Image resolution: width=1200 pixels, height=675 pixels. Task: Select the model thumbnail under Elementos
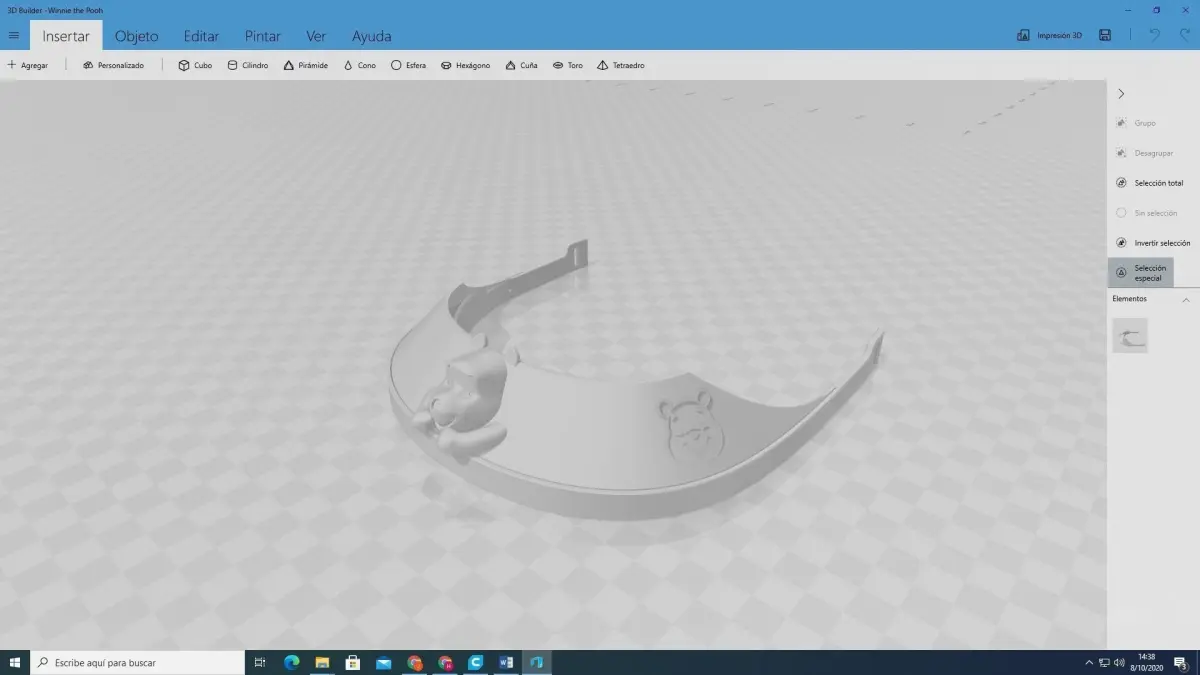click(x=1130, y=336)
